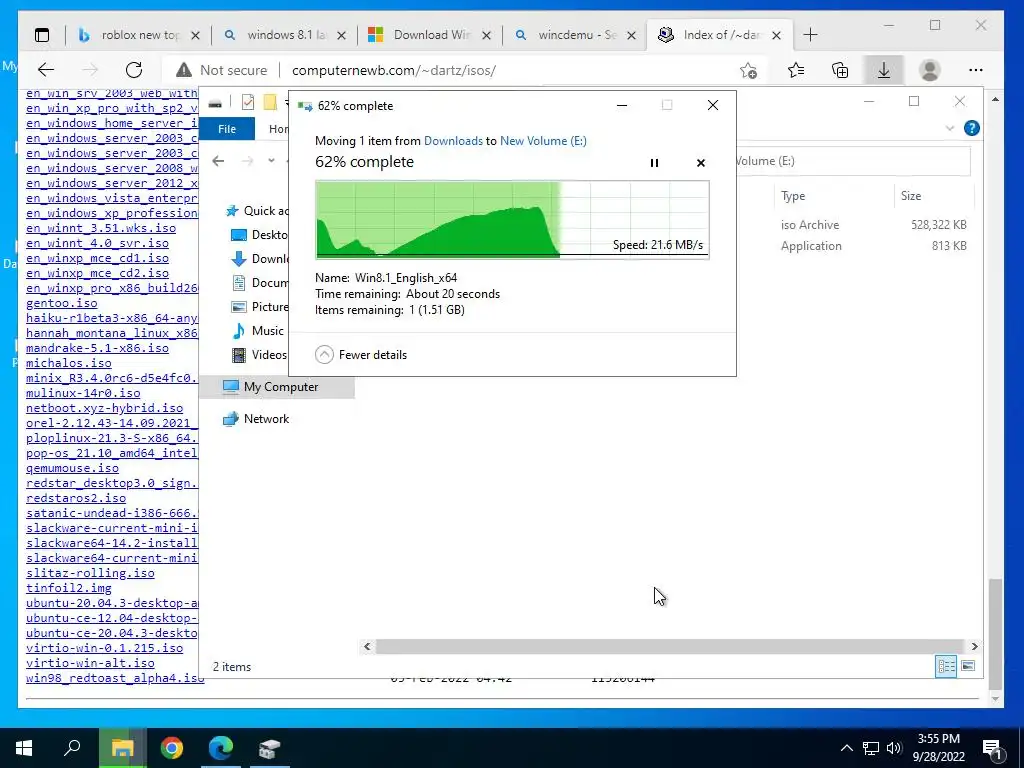This screenshot has height=768, width=1024.
Task: Open Edge Collections
Action: click(x=840, y=70)
